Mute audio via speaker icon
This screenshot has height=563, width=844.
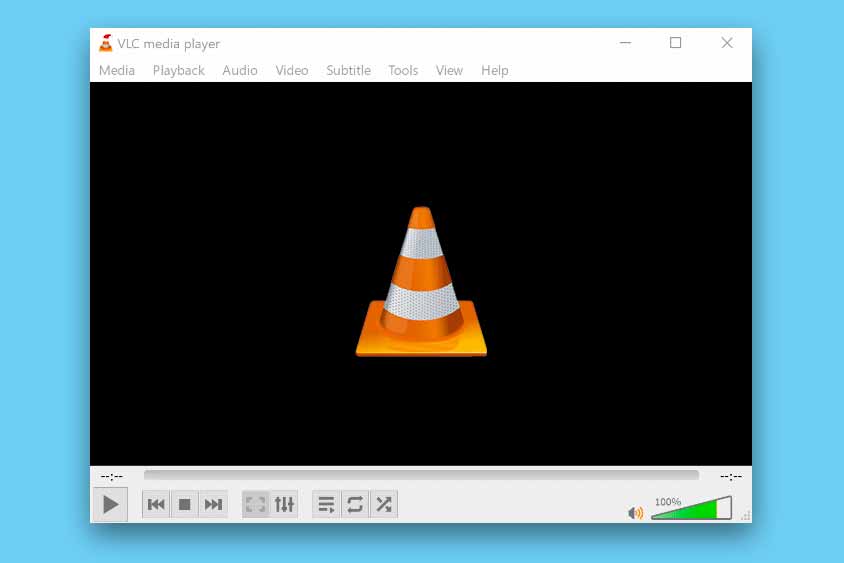[635, 513]
